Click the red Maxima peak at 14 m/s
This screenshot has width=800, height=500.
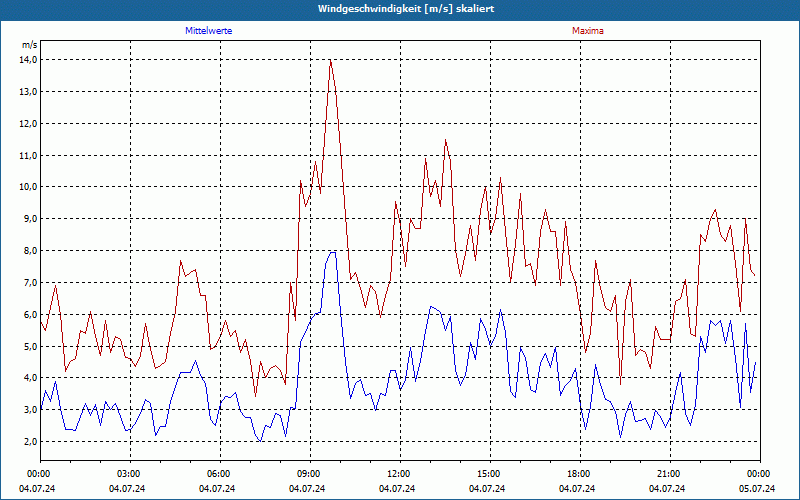pyautogui.click(x=331, y=60)
